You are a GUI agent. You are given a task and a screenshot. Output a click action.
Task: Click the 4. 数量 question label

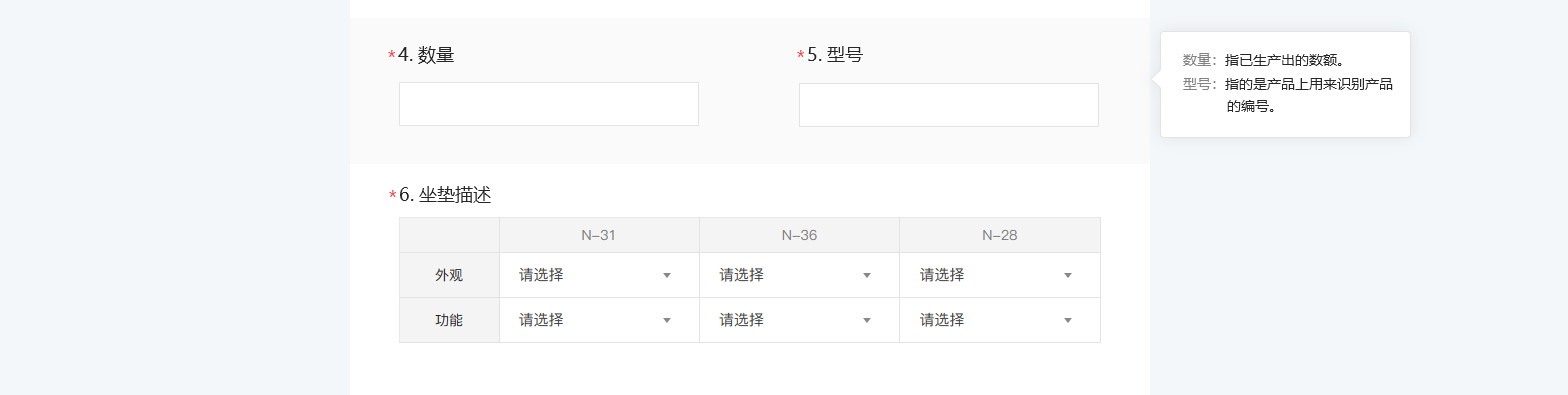426,55
